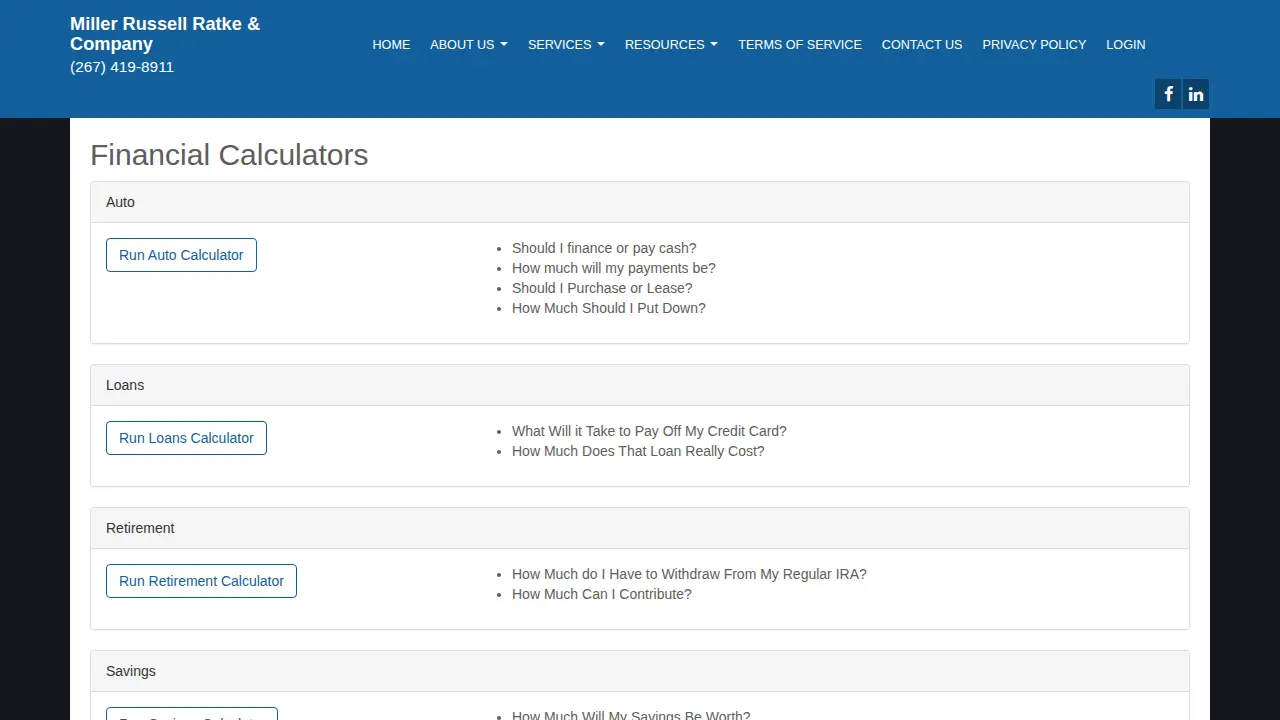Image resolution: width=1280 pixels, height=720 pixels.
Task: Click the phone number (267) 419-8911
Action: pyautogui.click(x=122, y=67)
